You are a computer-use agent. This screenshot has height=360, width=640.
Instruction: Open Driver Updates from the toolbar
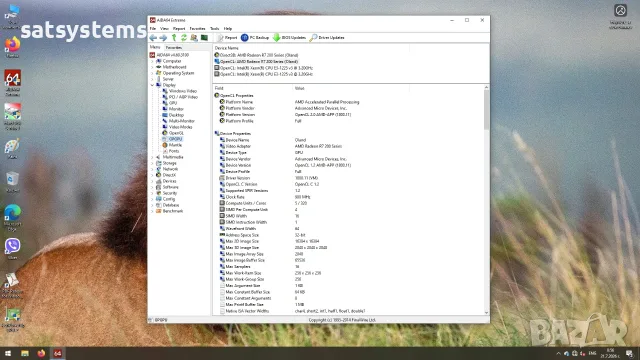pyautogui.click(x=327, y=38)
